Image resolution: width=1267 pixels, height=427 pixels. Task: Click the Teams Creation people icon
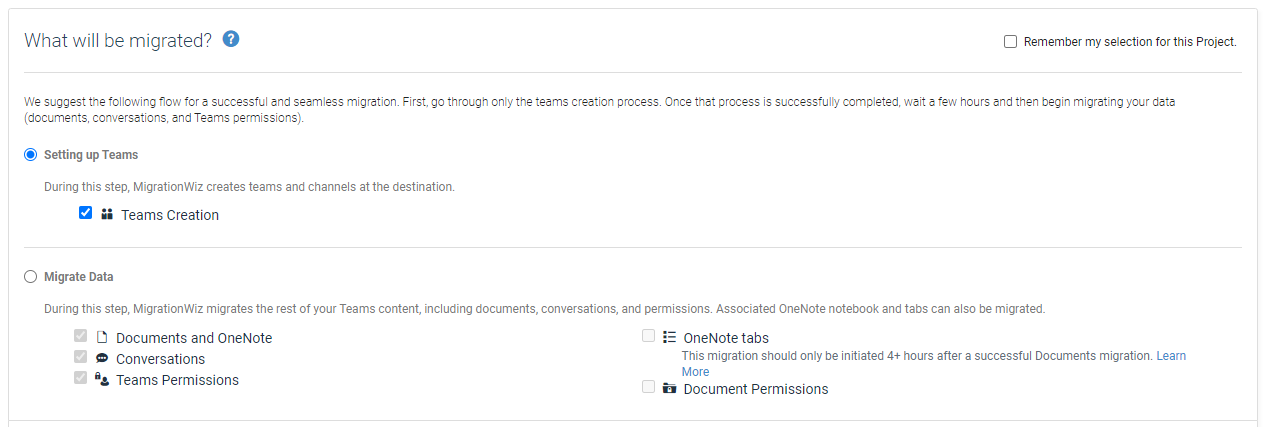(107, 214)
